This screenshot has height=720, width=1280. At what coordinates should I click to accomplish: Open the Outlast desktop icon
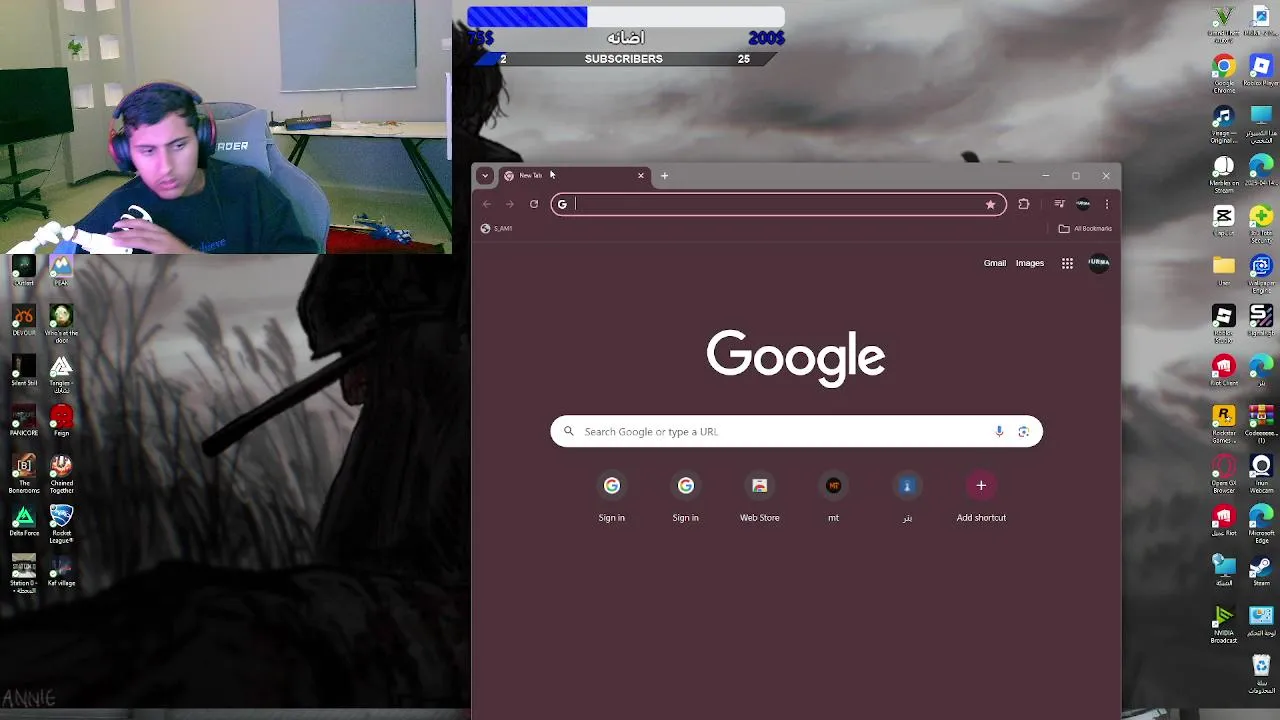pyautogui.click(x=23, y=271)
